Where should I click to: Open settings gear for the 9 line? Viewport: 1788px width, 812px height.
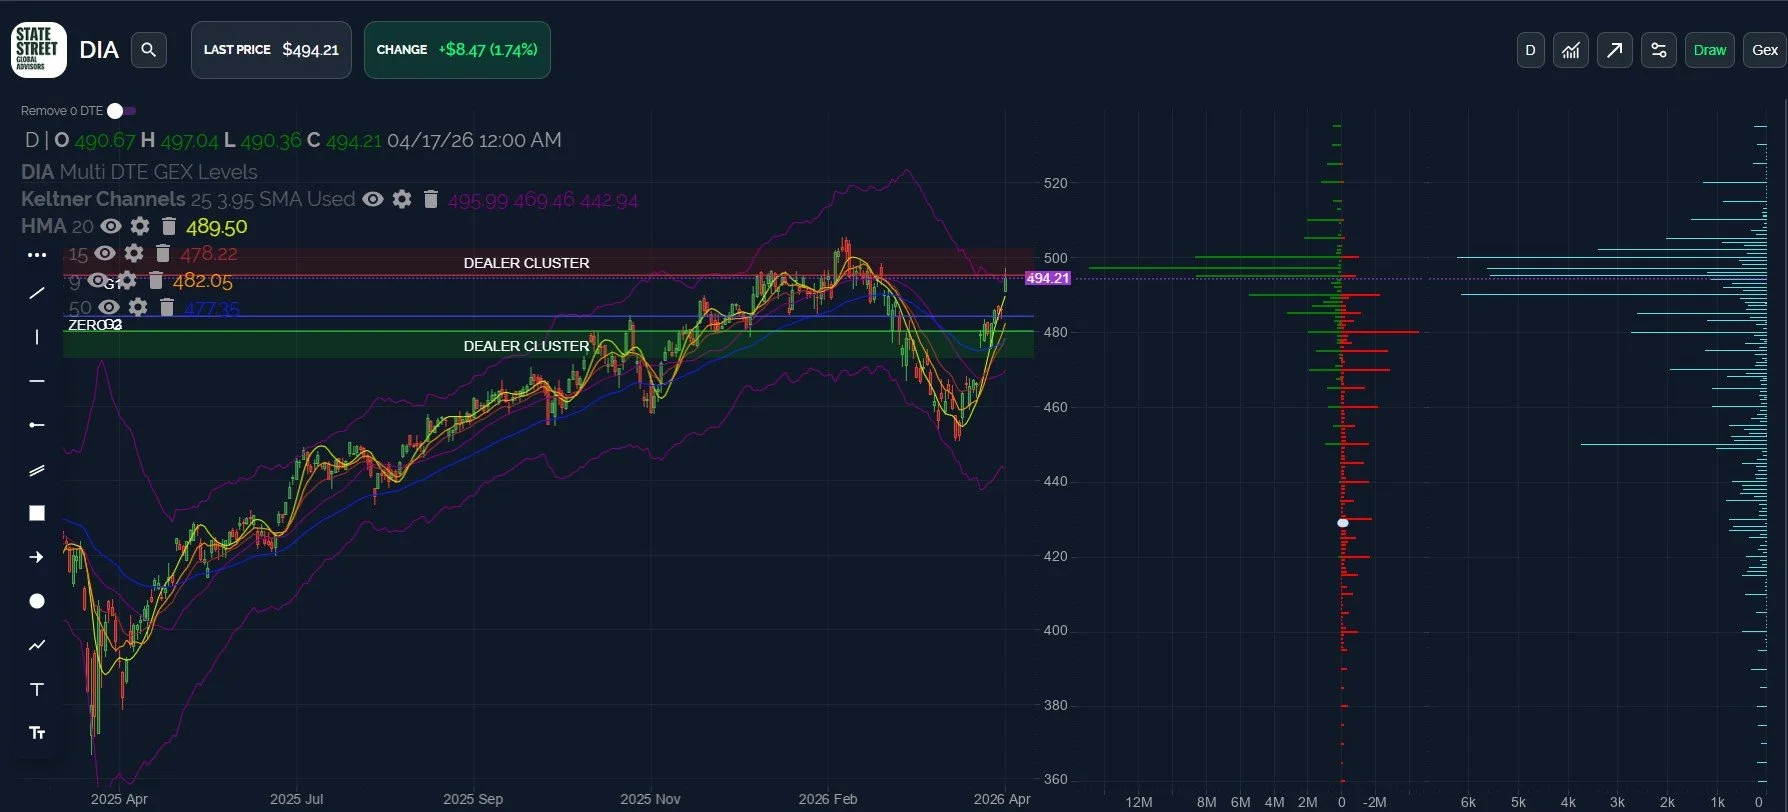(x=127, y=280)
